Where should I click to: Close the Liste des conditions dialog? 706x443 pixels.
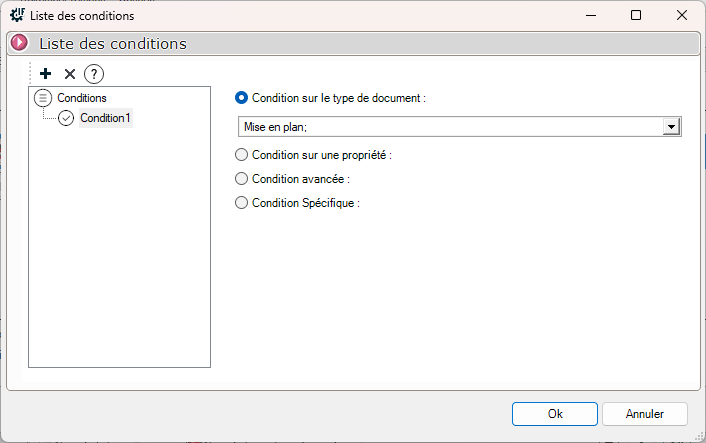pyautogui.click(x=682, y=15)
